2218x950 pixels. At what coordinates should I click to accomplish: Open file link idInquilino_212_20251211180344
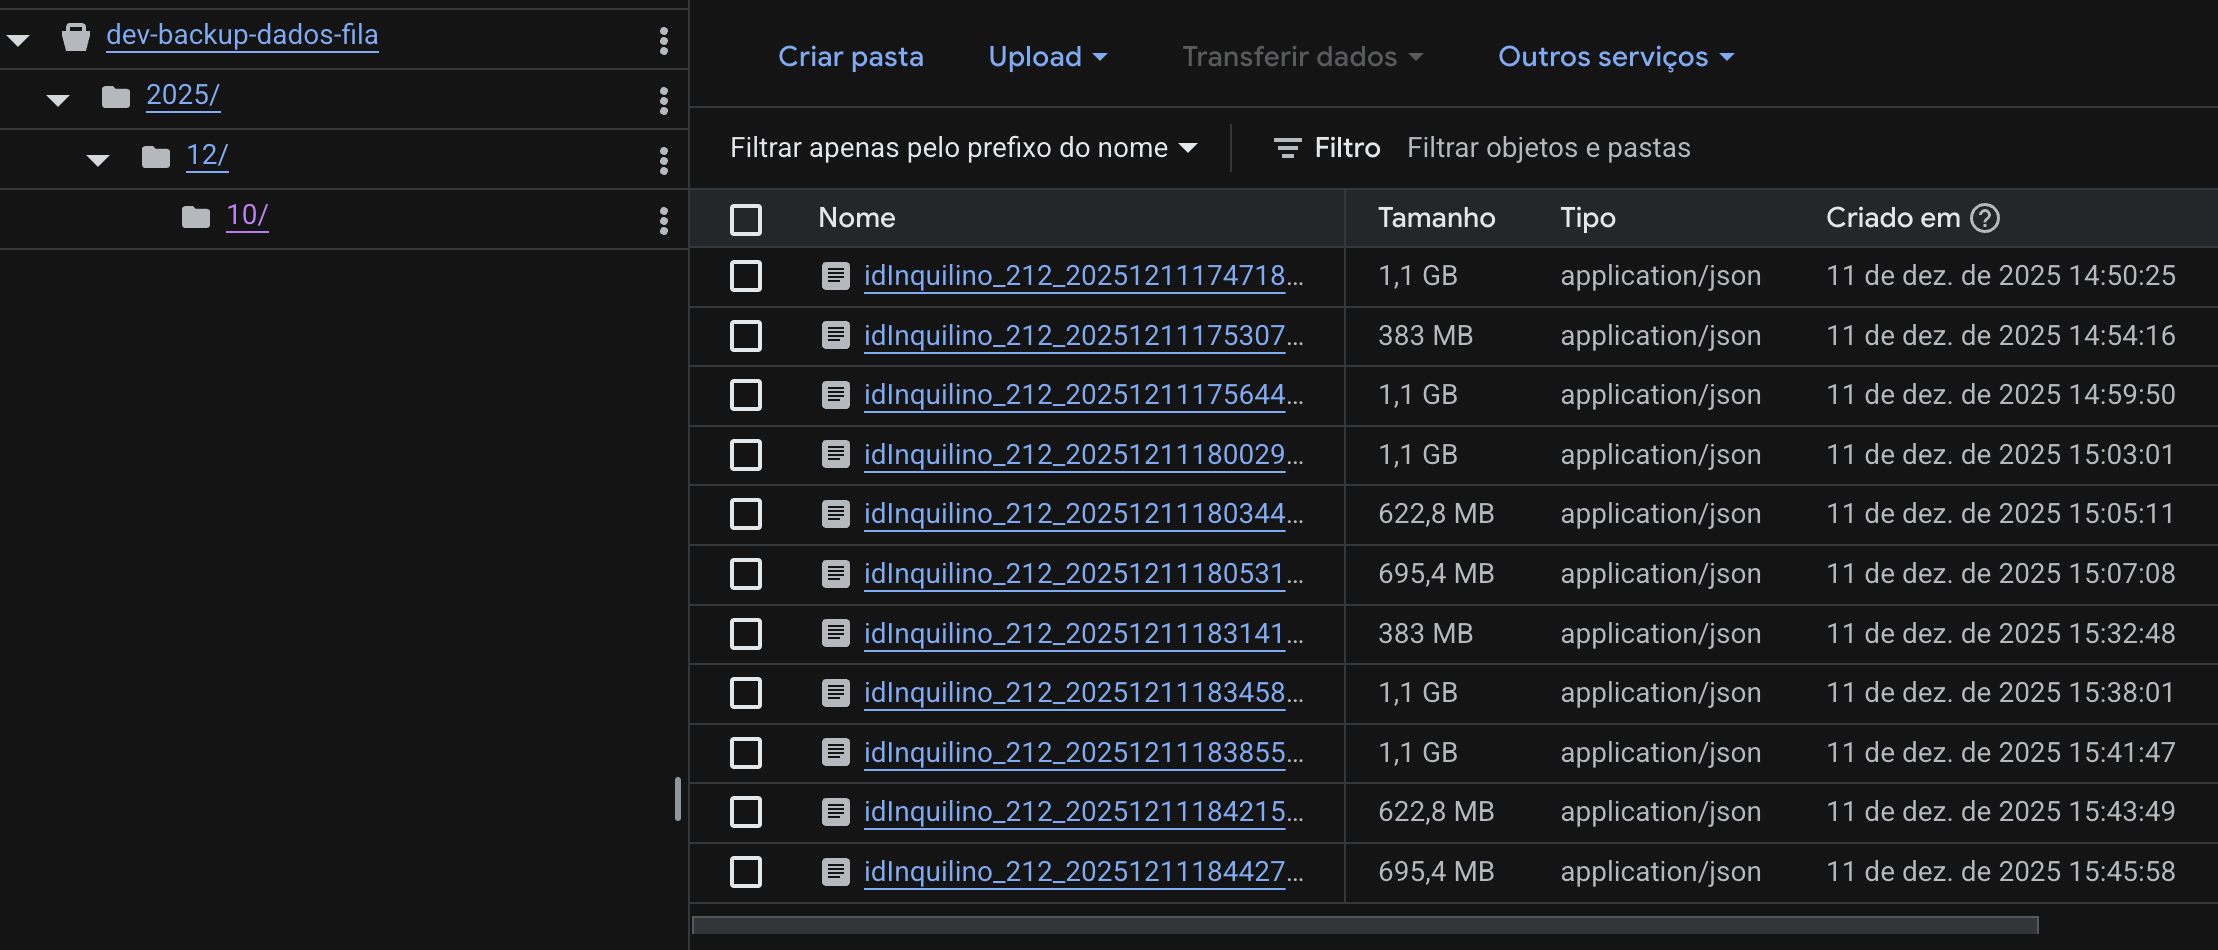(1075, 514)
